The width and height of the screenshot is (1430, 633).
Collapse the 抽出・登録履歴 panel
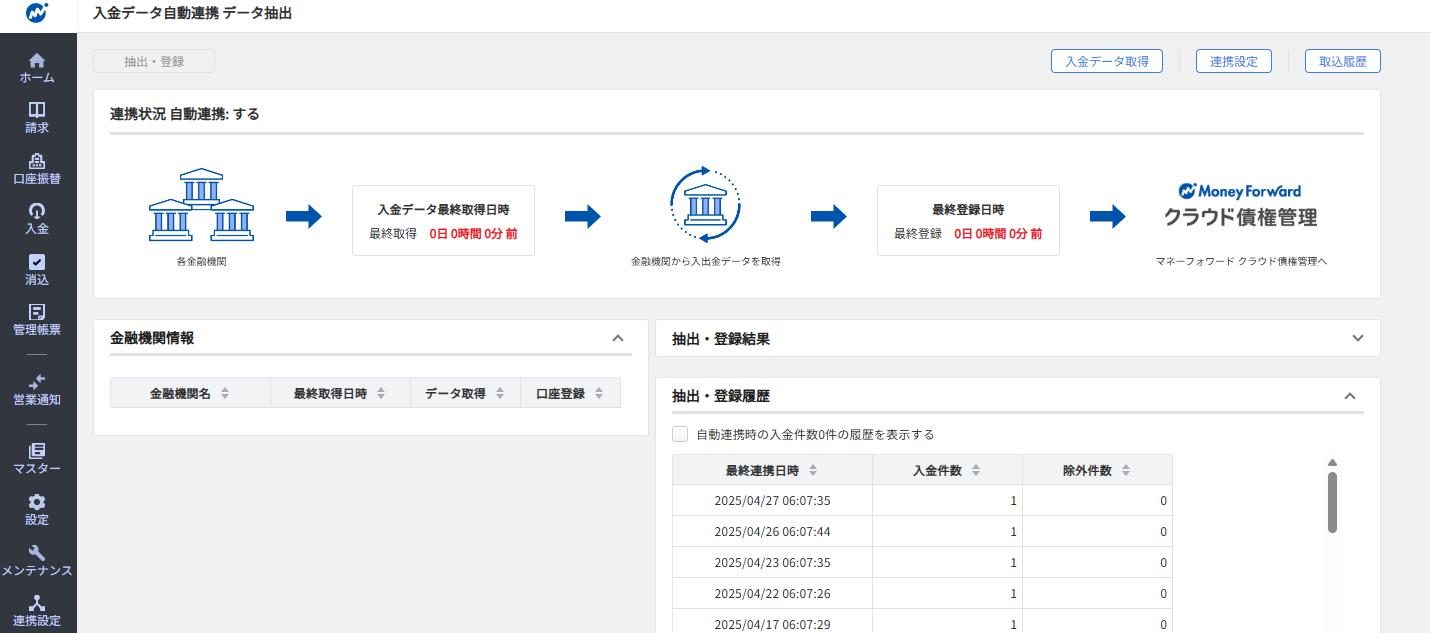[1349, 396]
